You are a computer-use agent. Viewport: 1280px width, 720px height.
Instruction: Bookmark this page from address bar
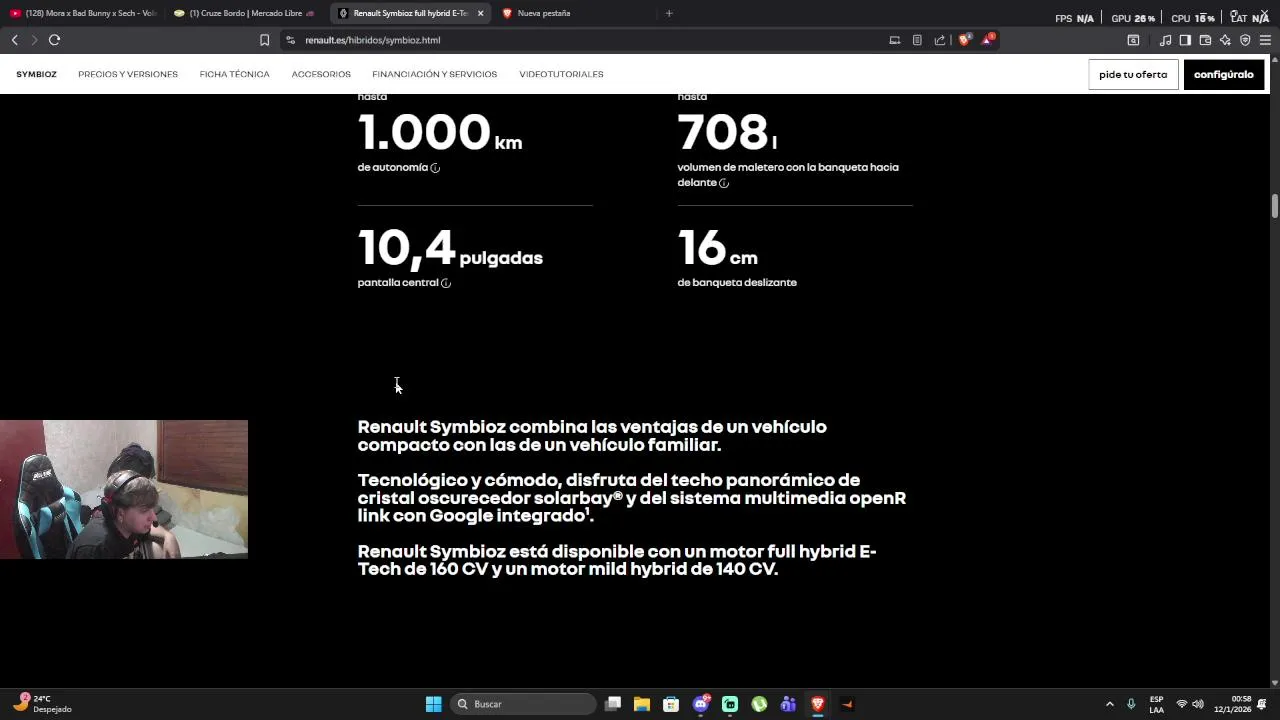(x=264, y=40)
